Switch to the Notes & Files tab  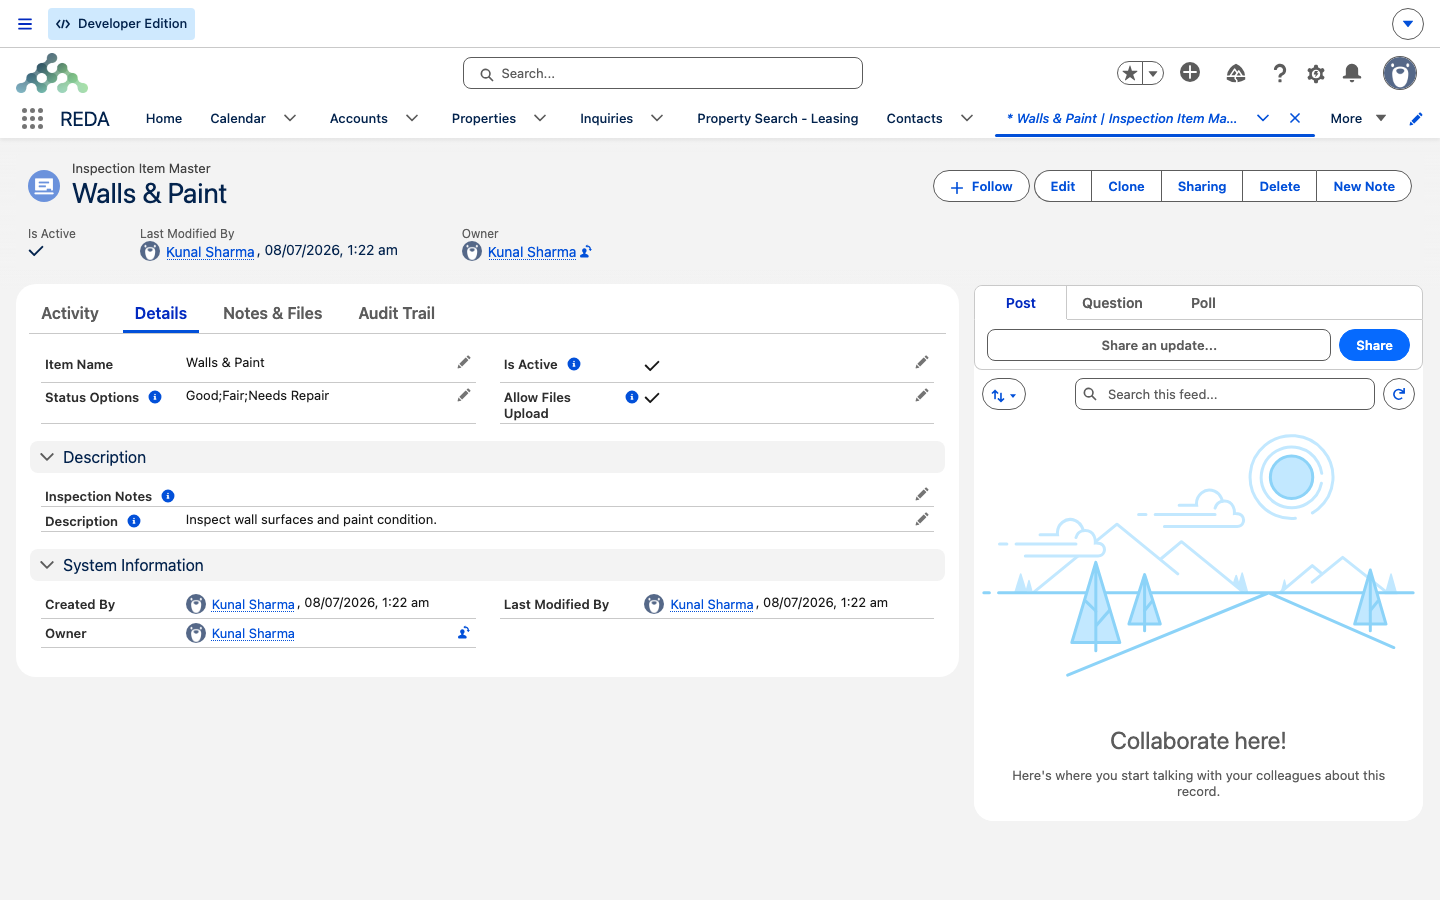click(x=273, y=313)
